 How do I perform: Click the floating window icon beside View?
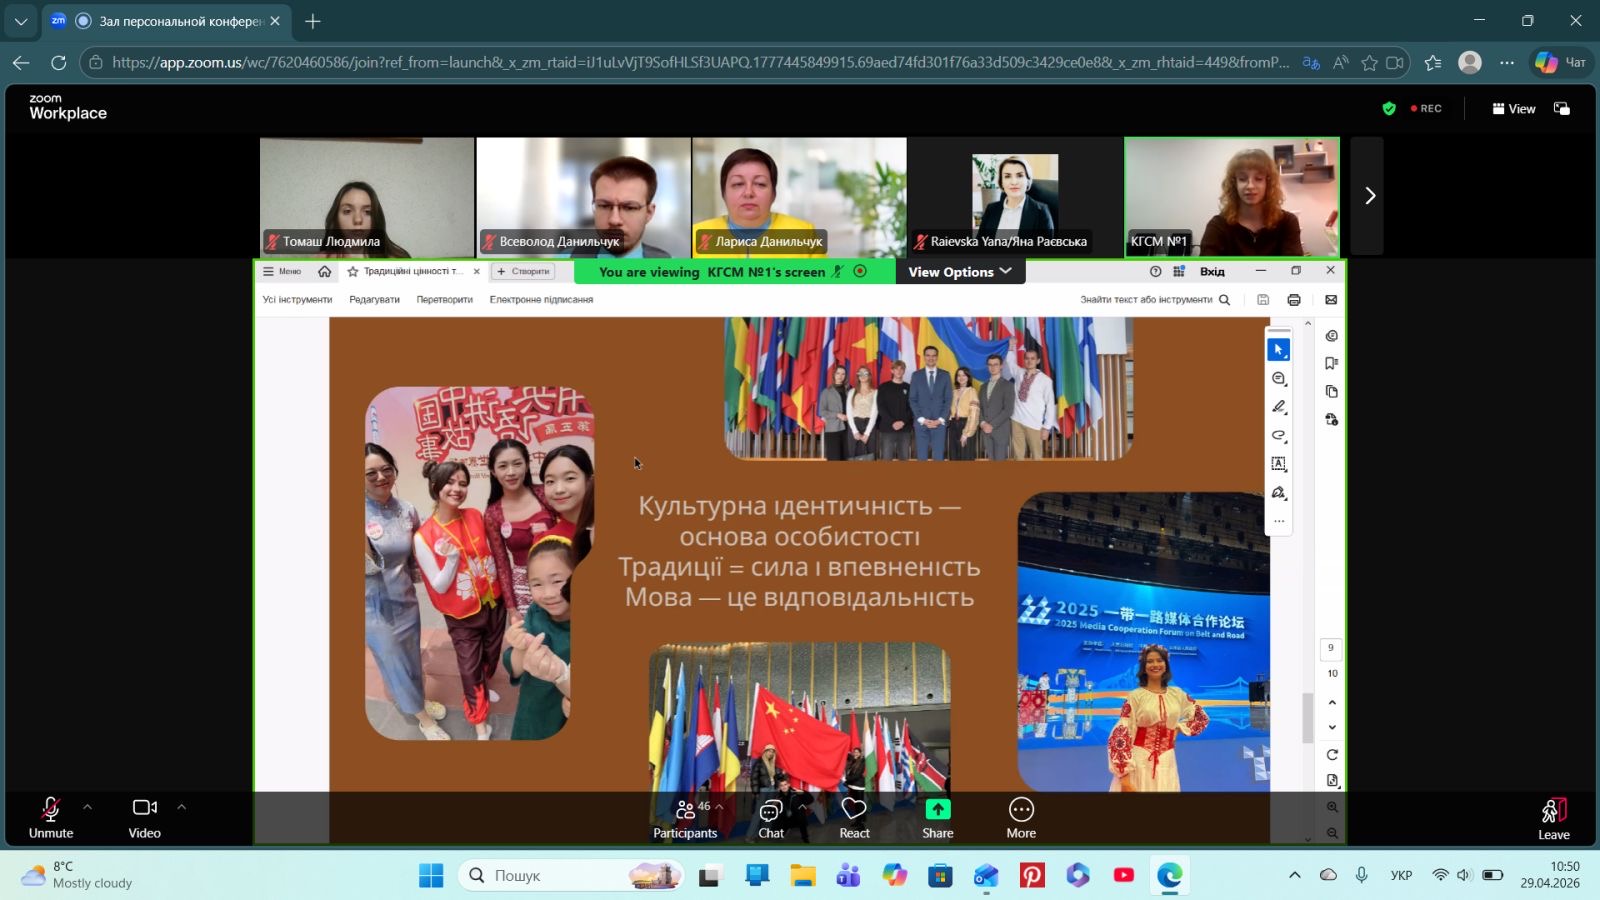pyautogui.click(x=1562, y=109)
